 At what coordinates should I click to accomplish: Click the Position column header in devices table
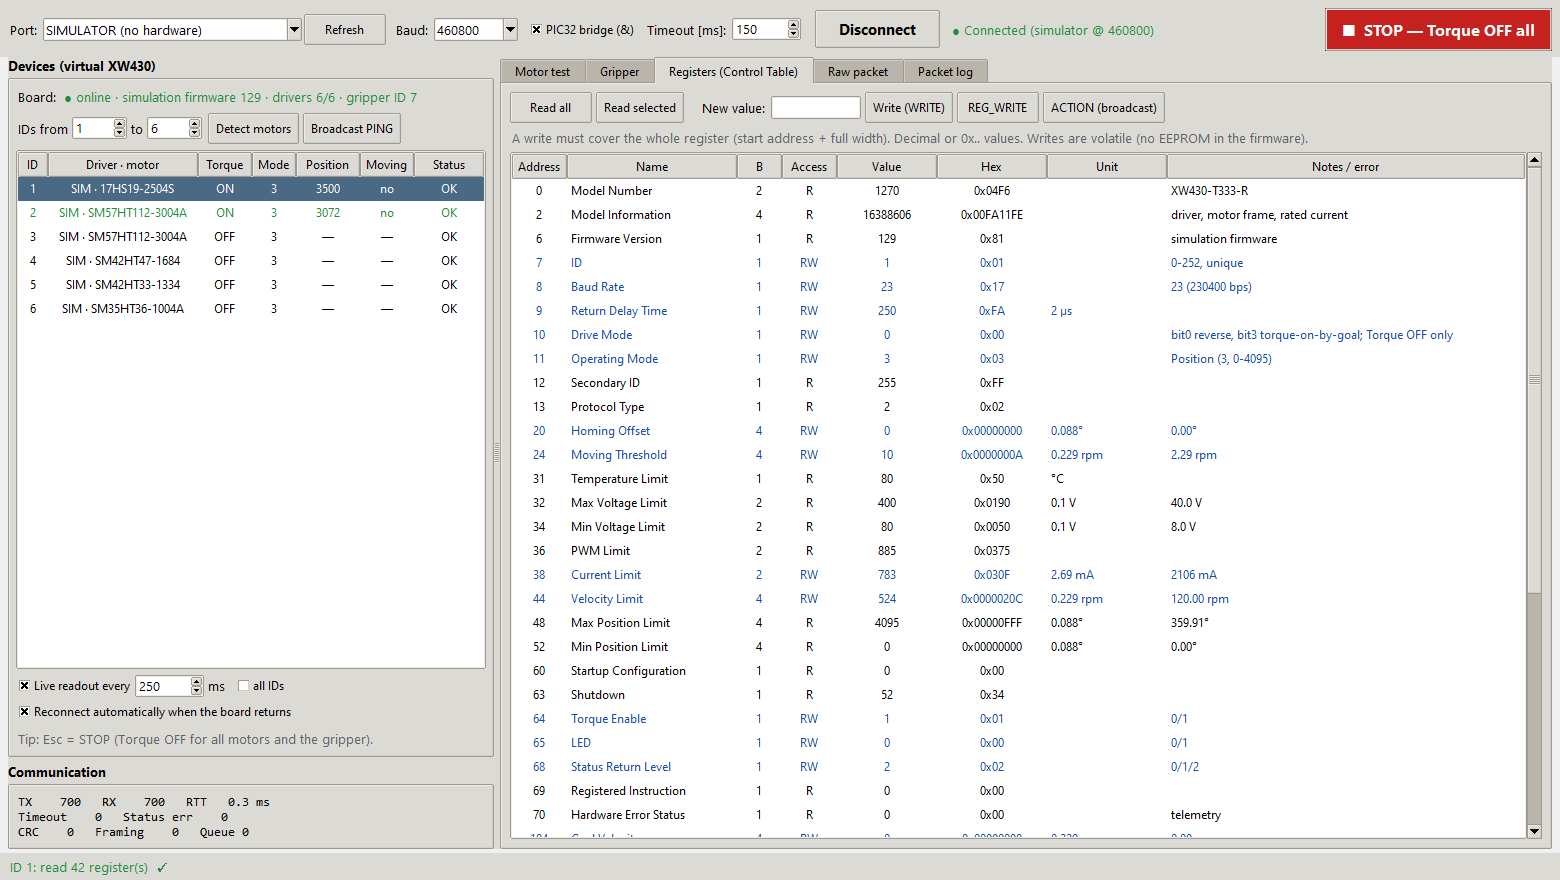click(328, 165)
